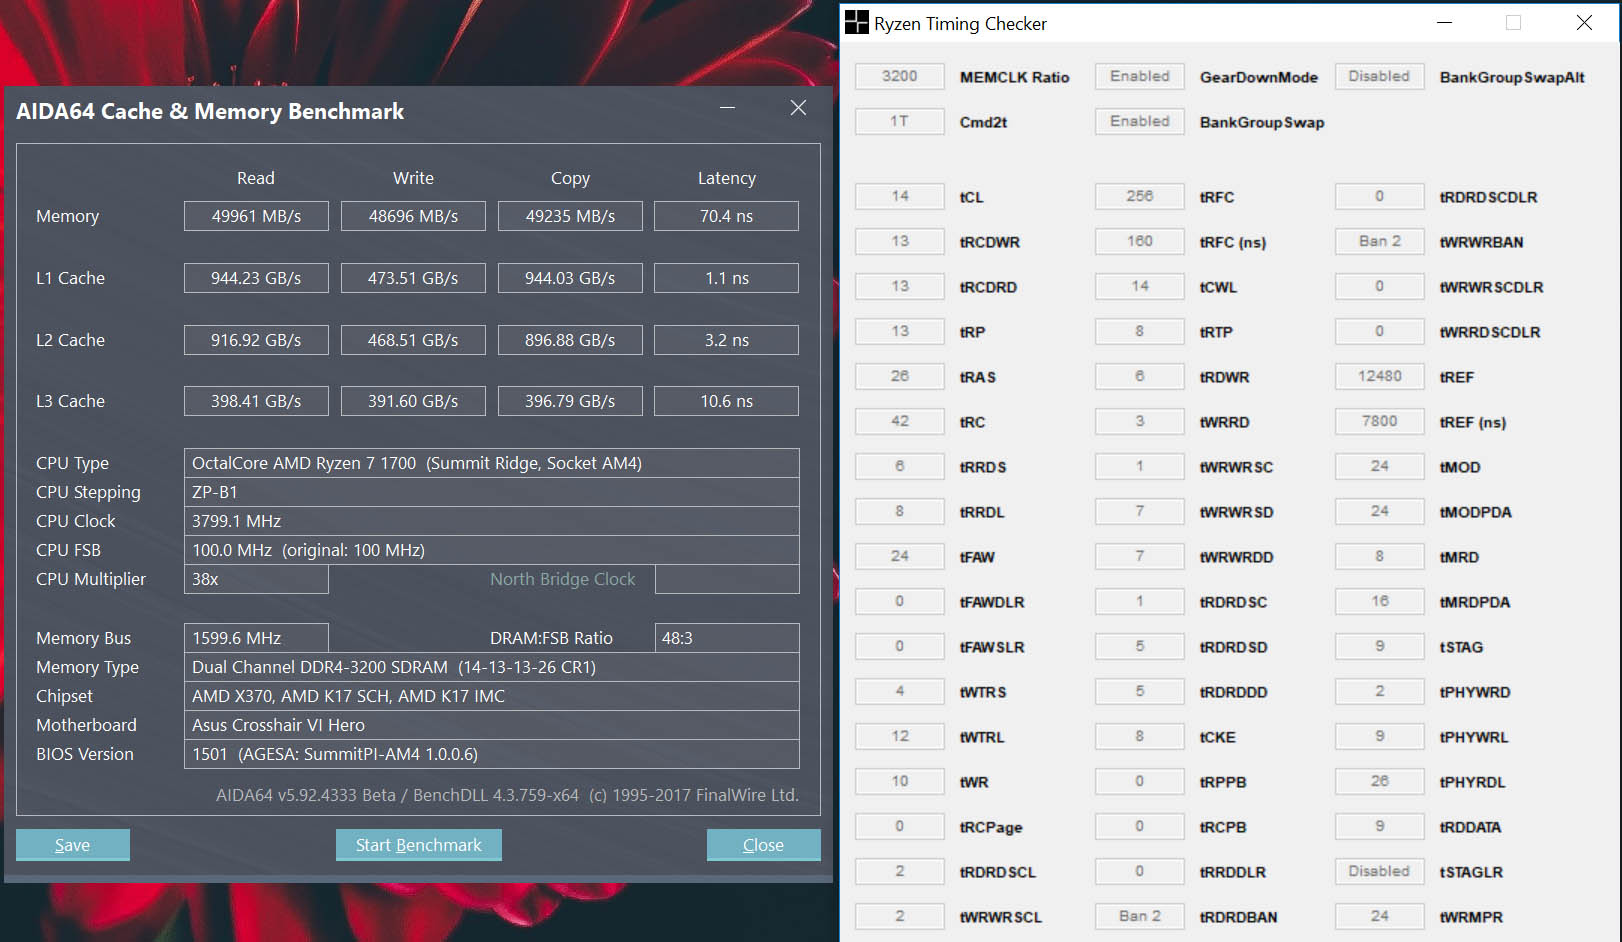Click the tWR value box showing 10

900,781
